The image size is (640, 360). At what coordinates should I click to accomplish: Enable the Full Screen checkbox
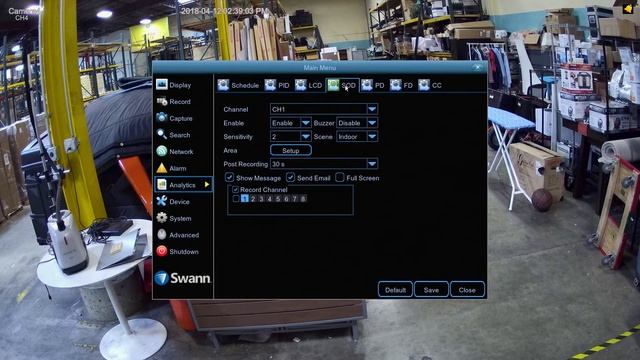pos(340,178)
